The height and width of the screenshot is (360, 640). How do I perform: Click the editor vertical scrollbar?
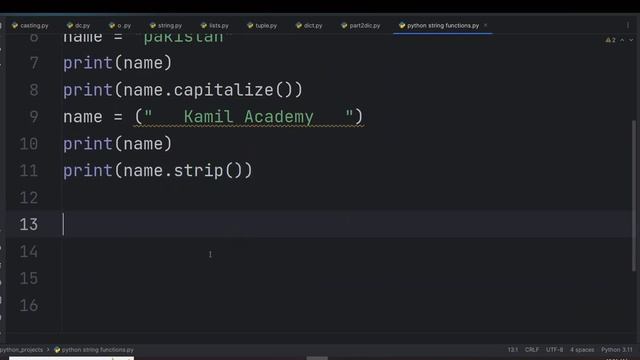click(634, 195)
